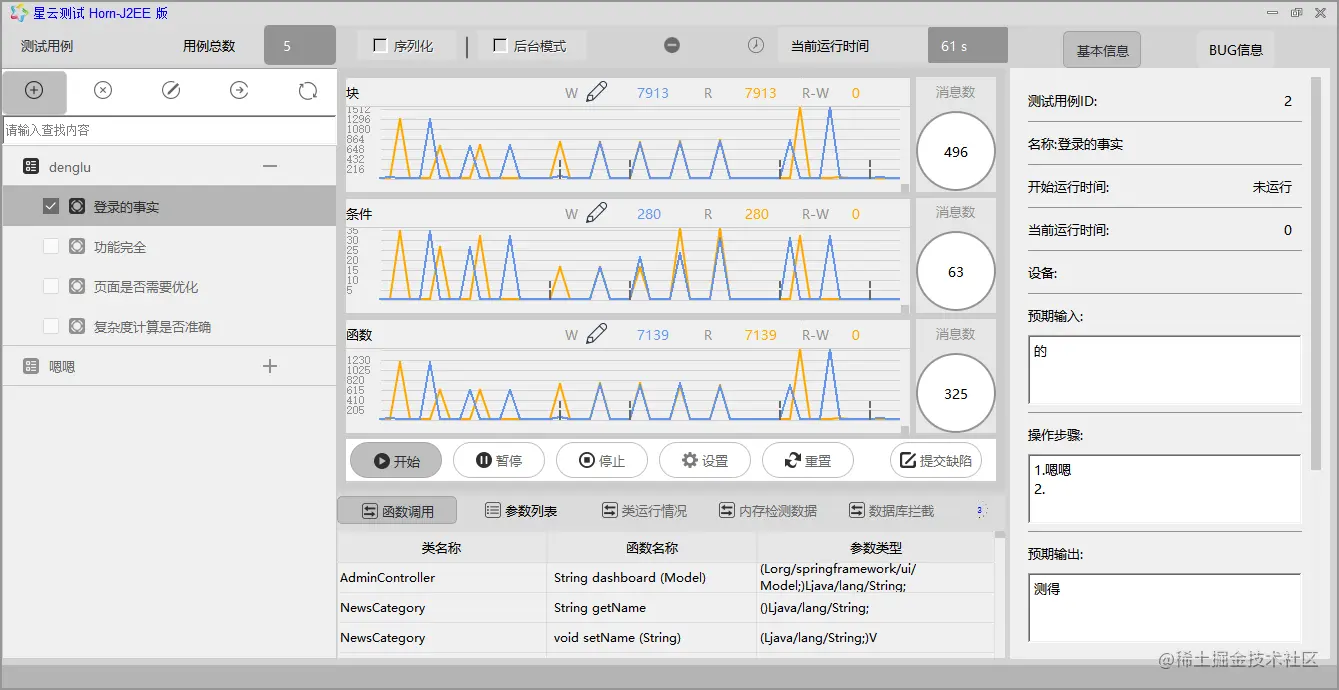
Task: Click pencil edit icon in 条件 chart header
Action: (x=597, y=213)
